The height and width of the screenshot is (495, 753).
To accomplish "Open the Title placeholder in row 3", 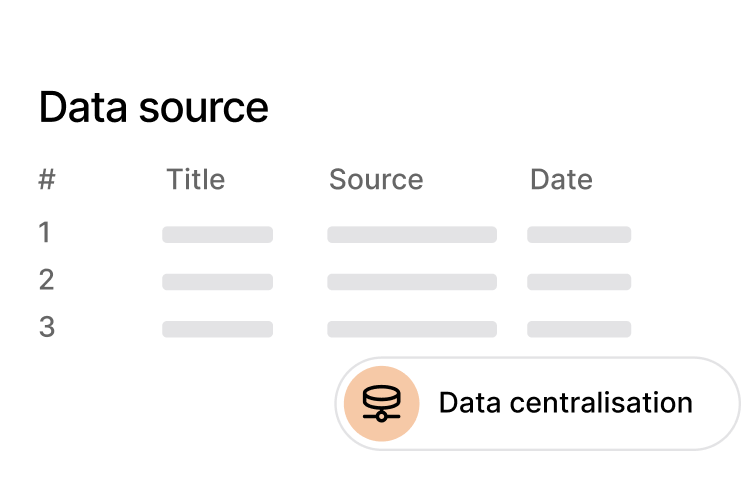I will click(x=217, y=329).
